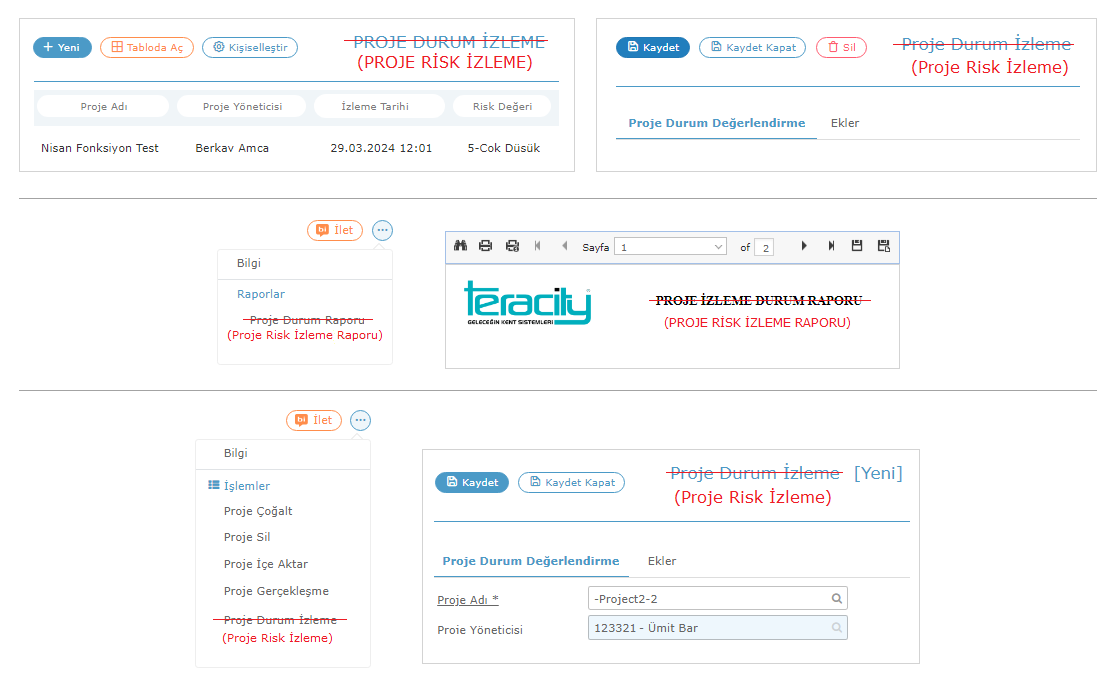The image size is (1116, 688).
Task: Jump to the last report page arrow
Action: pos(831,246)
